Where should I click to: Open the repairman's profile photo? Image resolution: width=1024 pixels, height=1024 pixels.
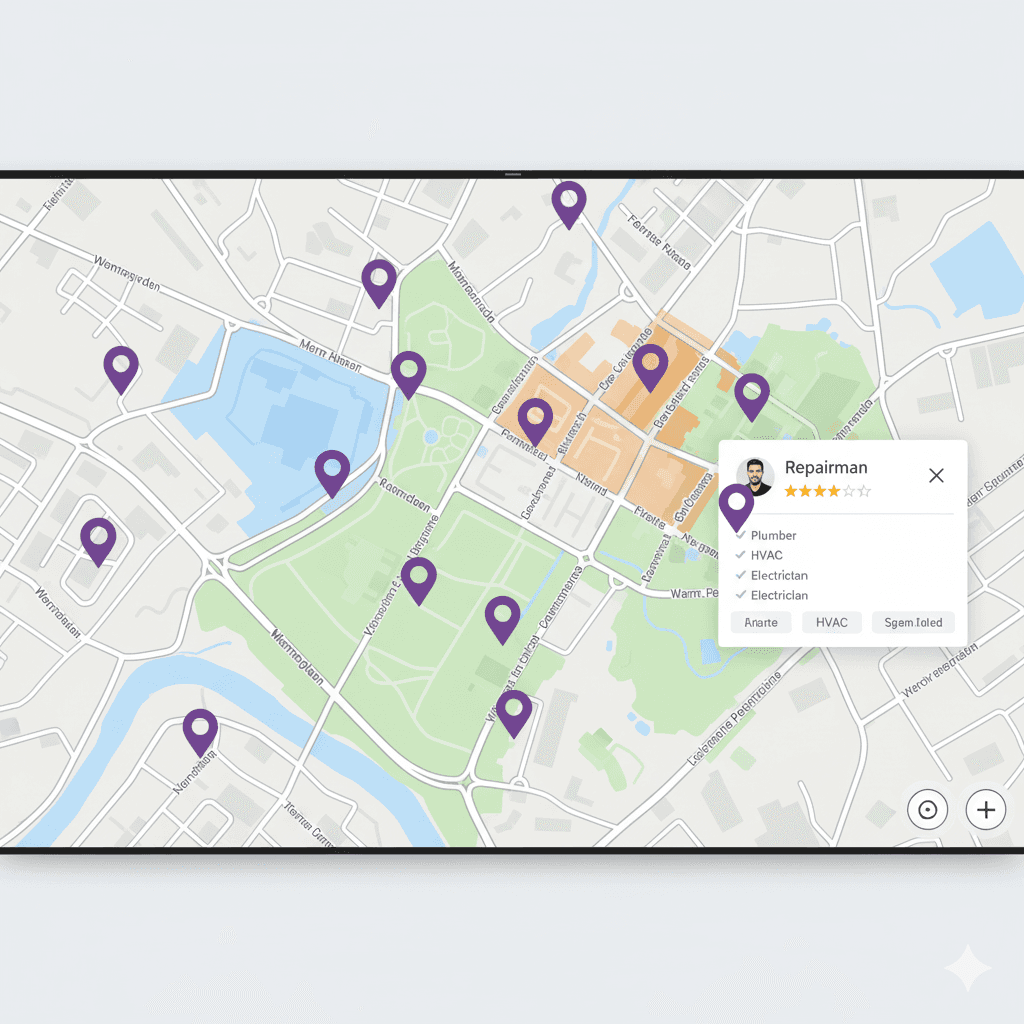[755, 477]
